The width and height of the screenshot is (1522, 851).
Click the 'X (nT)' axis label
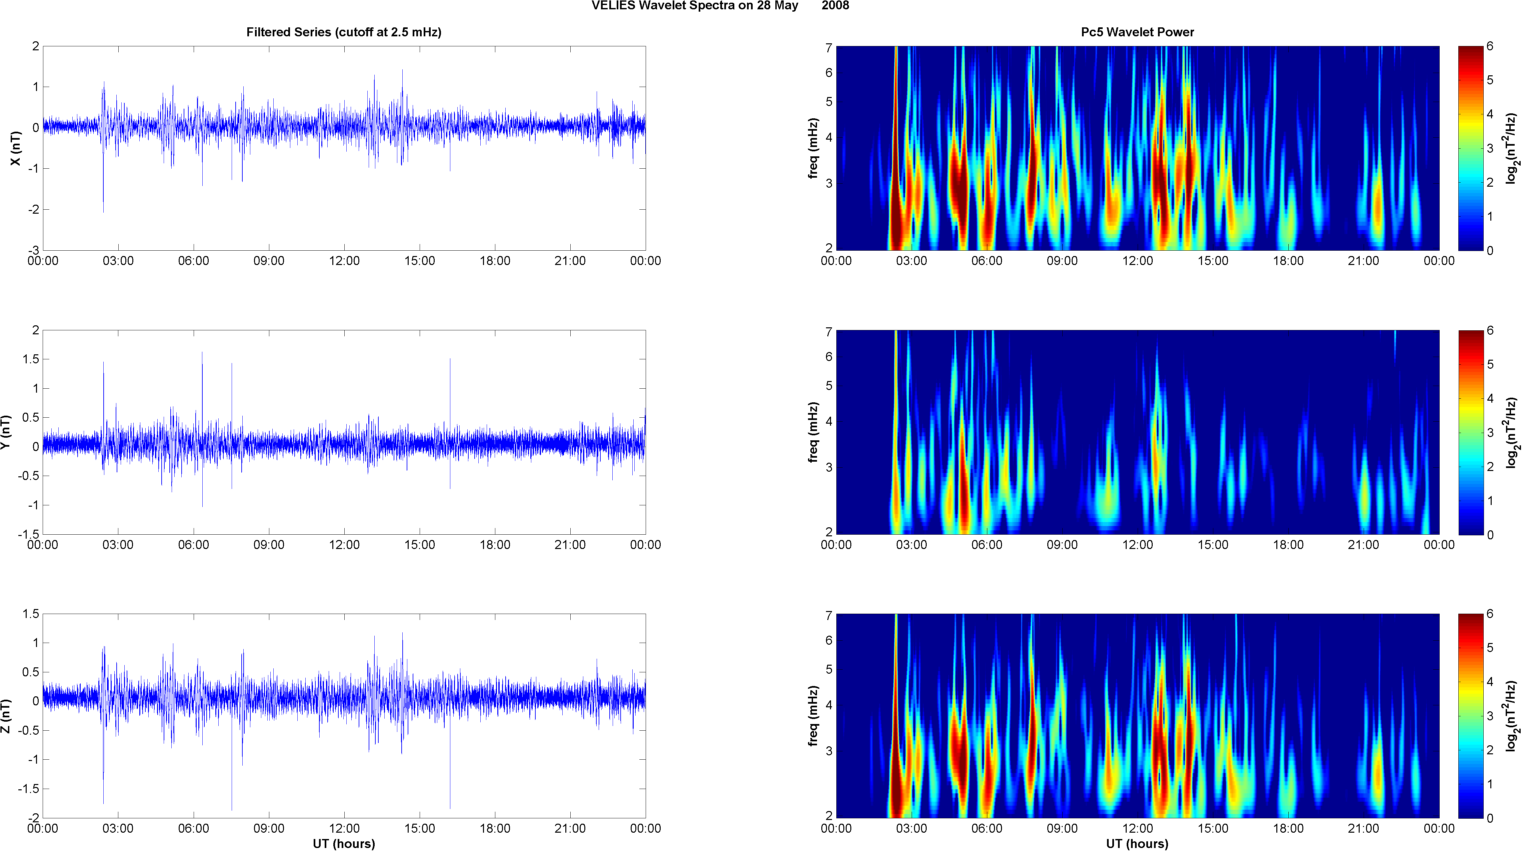click(x=15, y=148)
